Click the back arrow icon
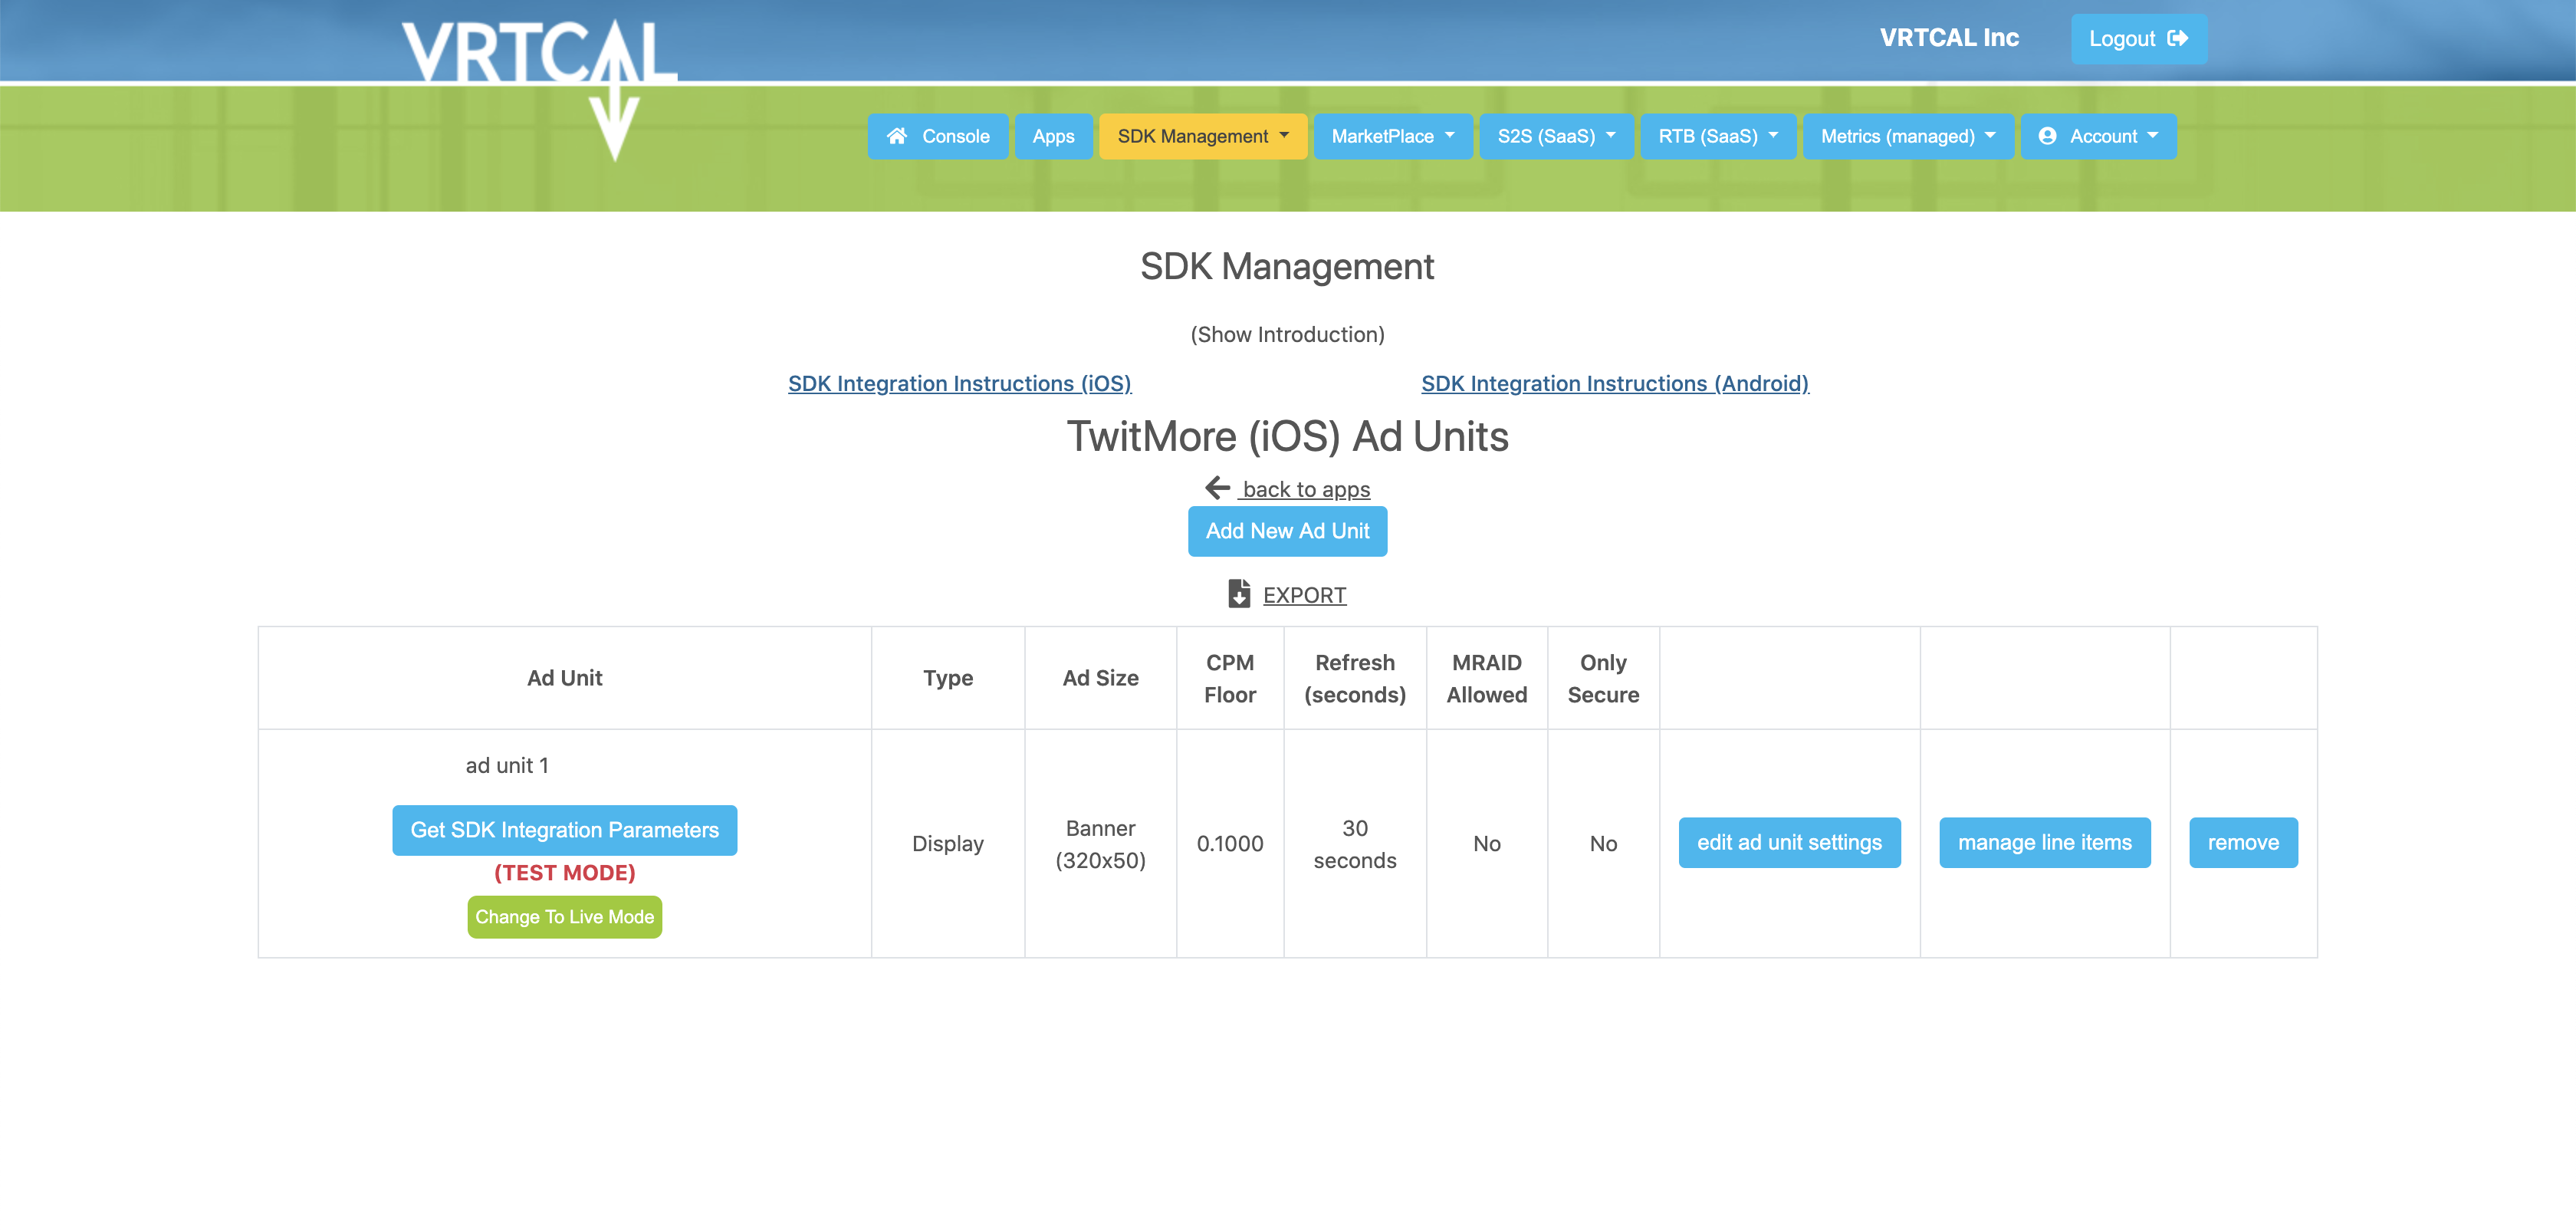The width and height of the screenshot is (2576, 1230). click(1217, 488)
